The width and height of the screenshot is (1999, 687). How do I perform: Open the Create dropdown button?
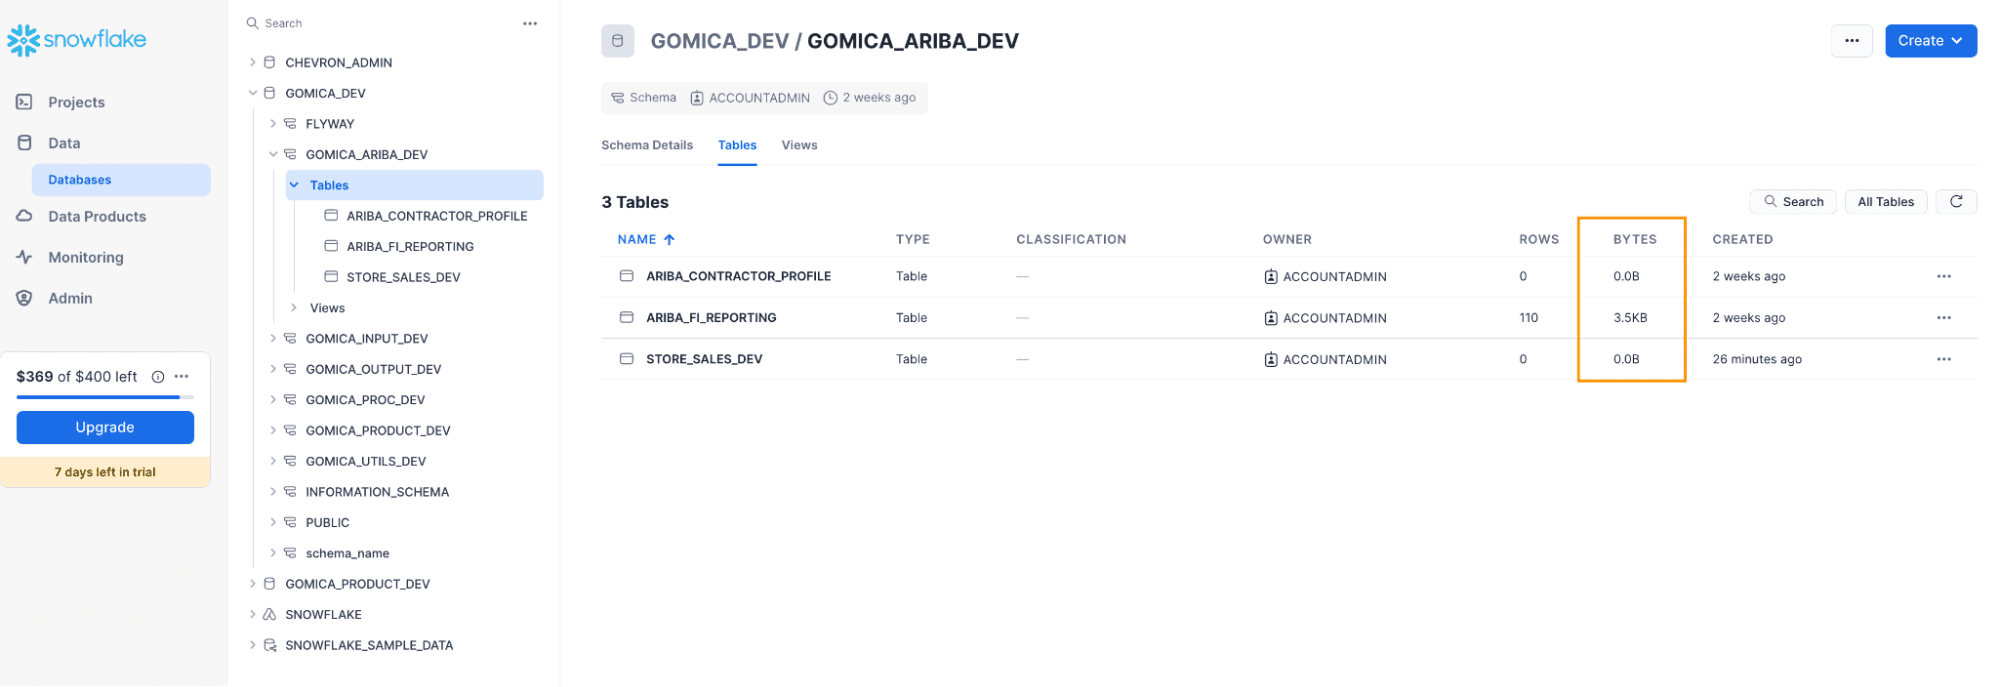pos(1930,41)
